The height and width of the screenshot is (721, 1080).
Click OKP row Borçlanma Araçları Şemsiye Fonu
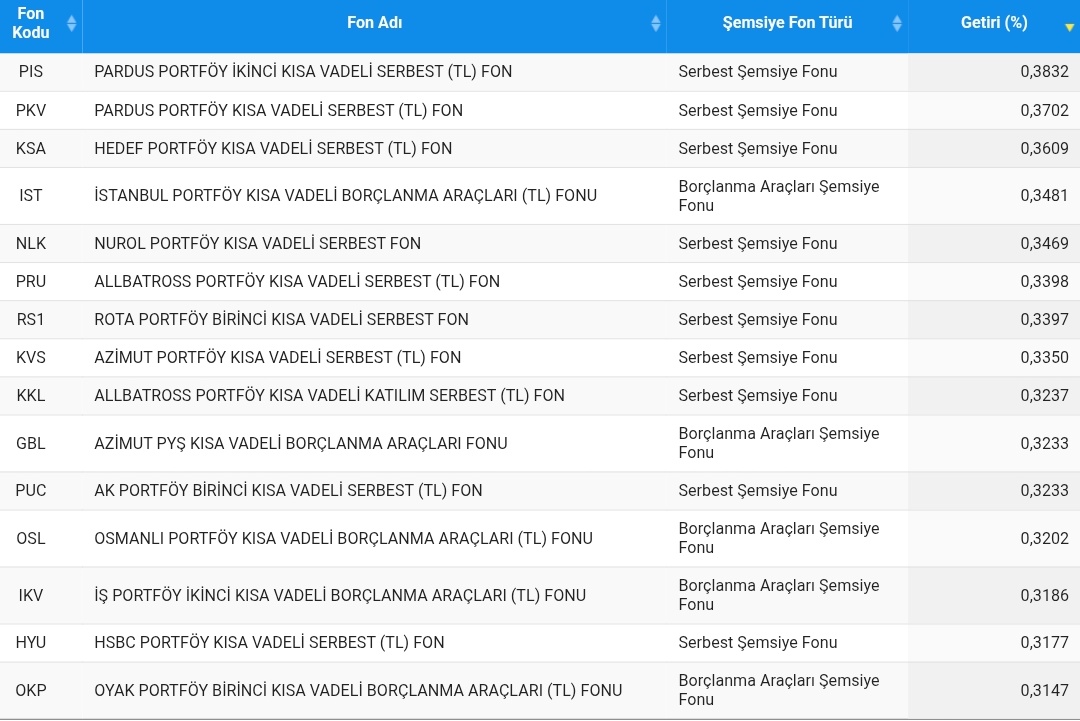coord(779,690)
